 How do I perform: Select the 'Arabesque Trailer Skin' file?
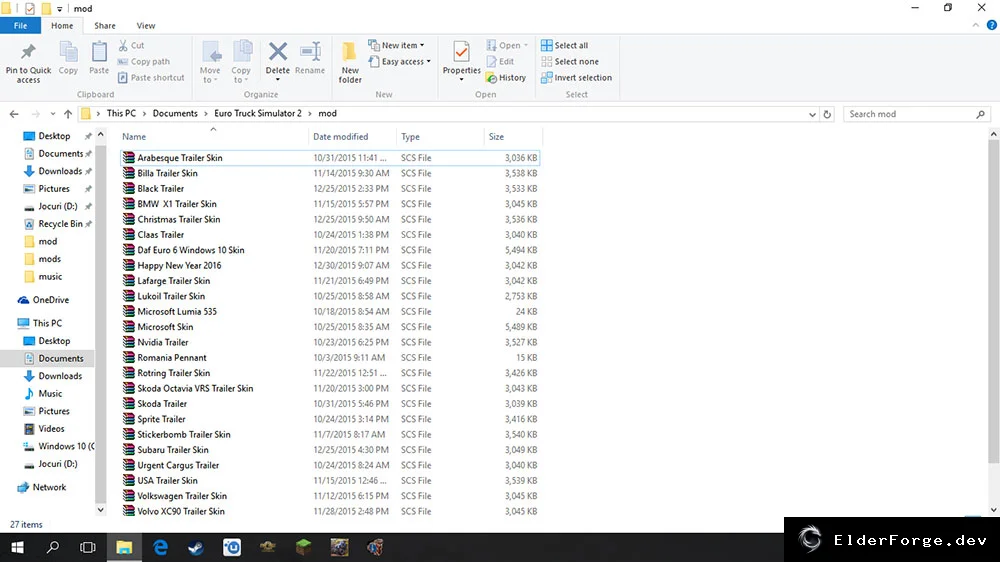[x=330, y=158]
